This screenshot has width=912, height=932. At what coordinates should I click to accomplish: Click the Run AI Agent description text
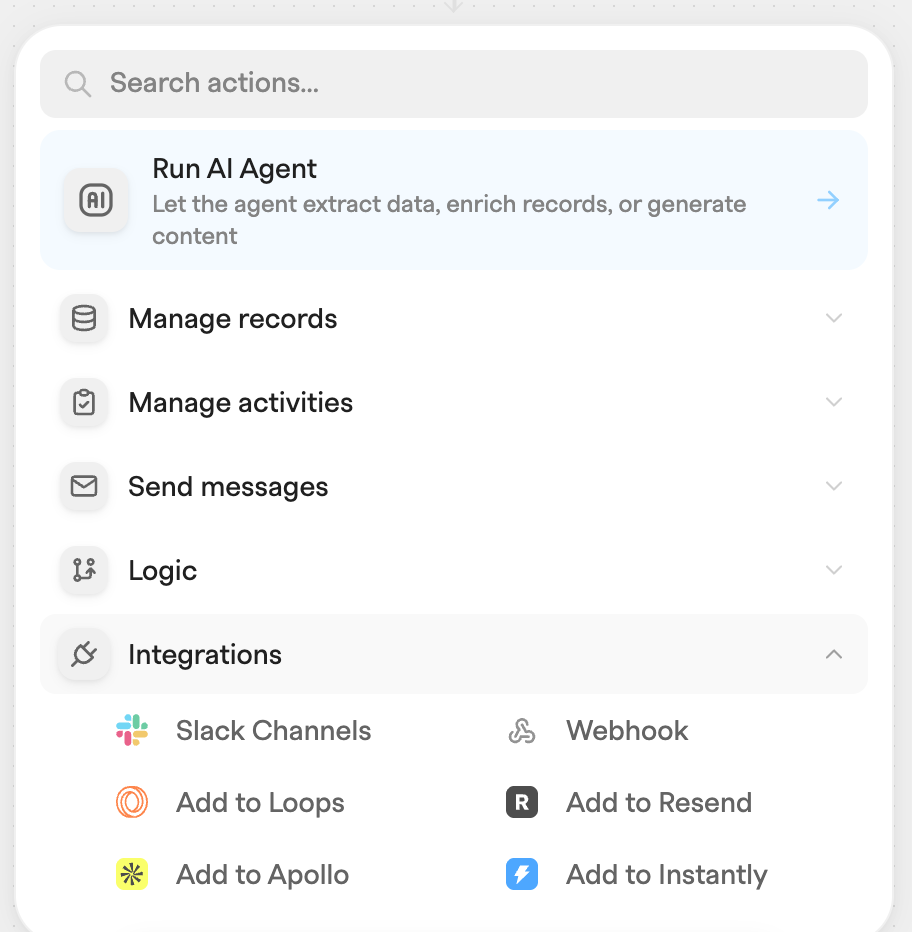[x=449, y=220]
